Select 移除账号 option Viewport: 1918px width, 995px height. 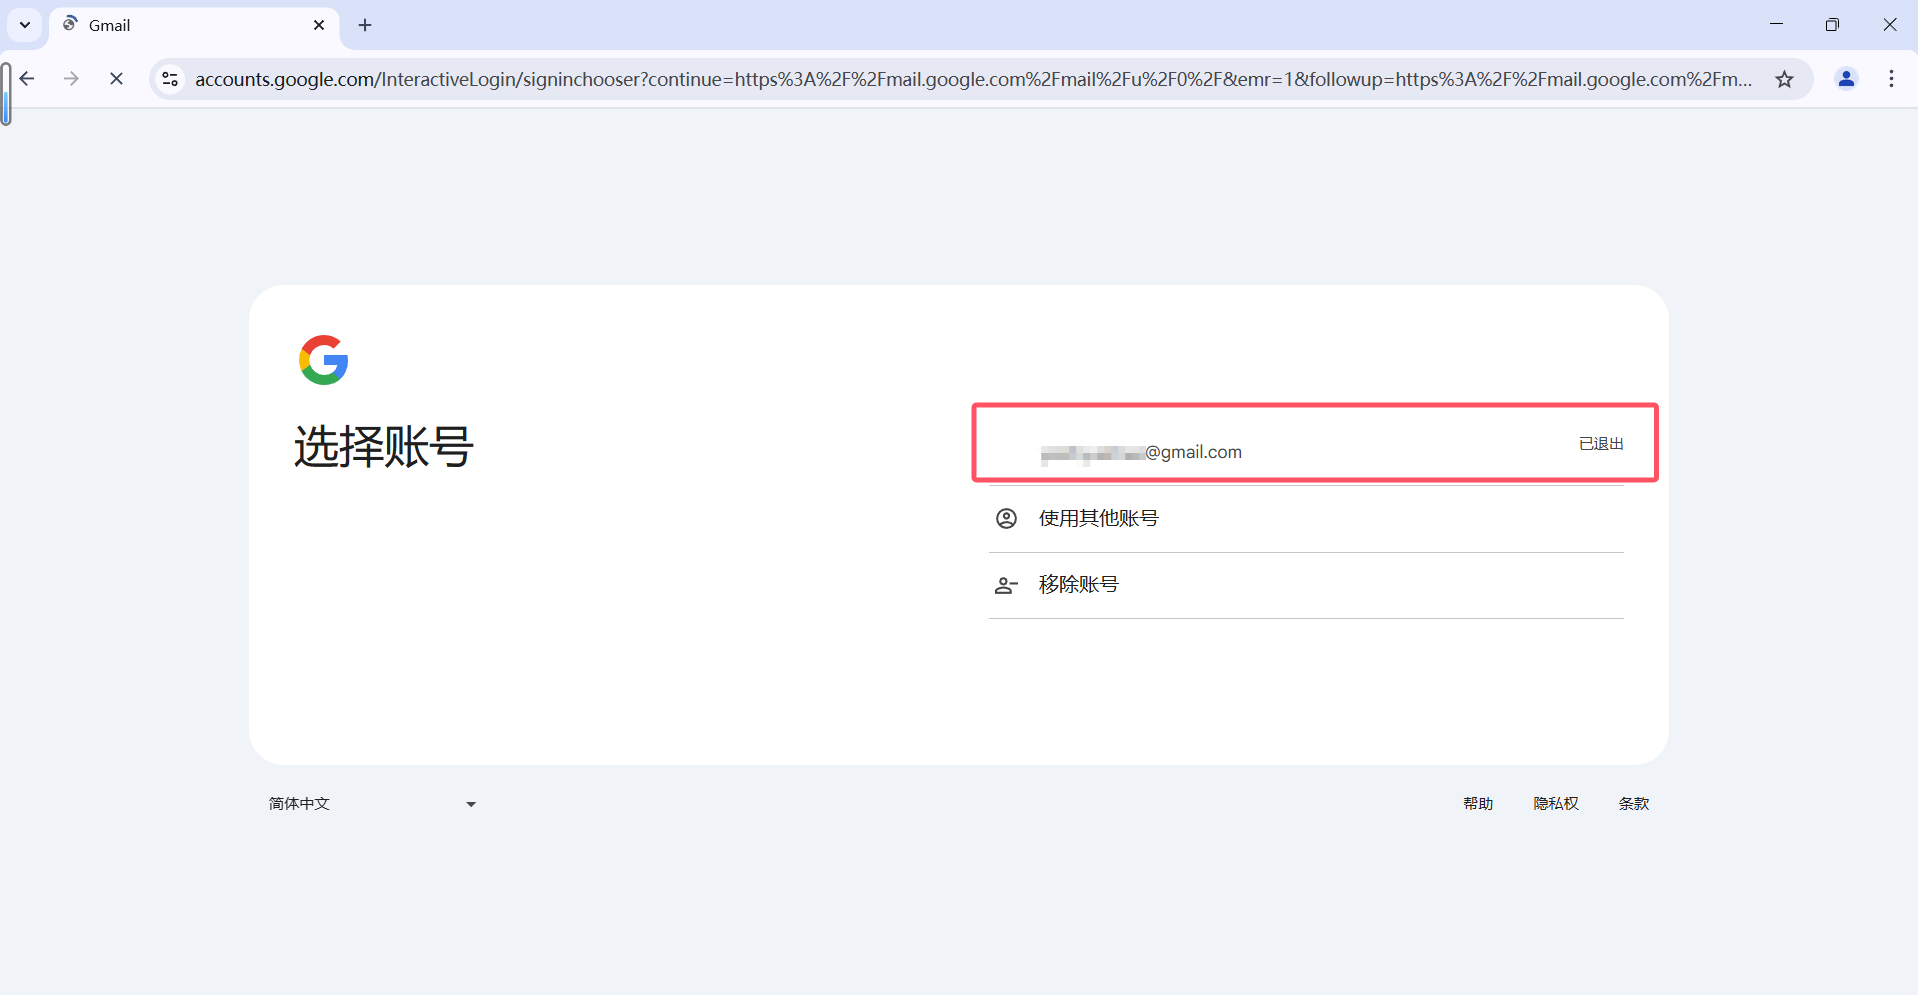coord(1306,585)
